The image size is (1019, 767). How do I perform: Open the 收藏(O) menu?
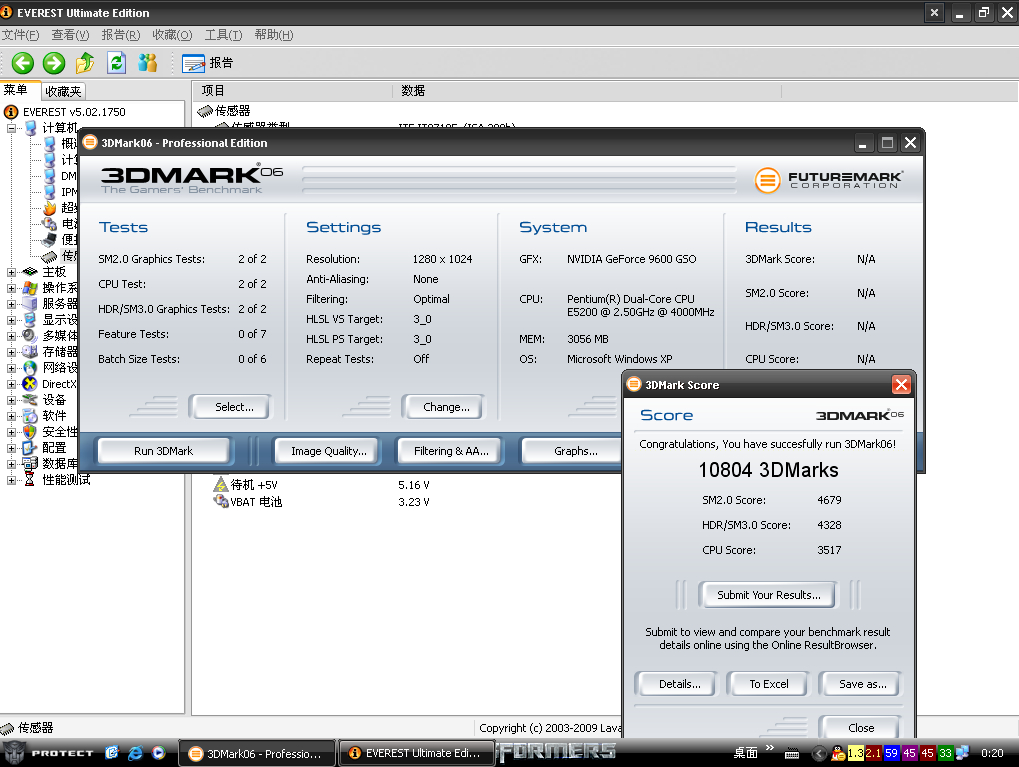tap(172, 35)
